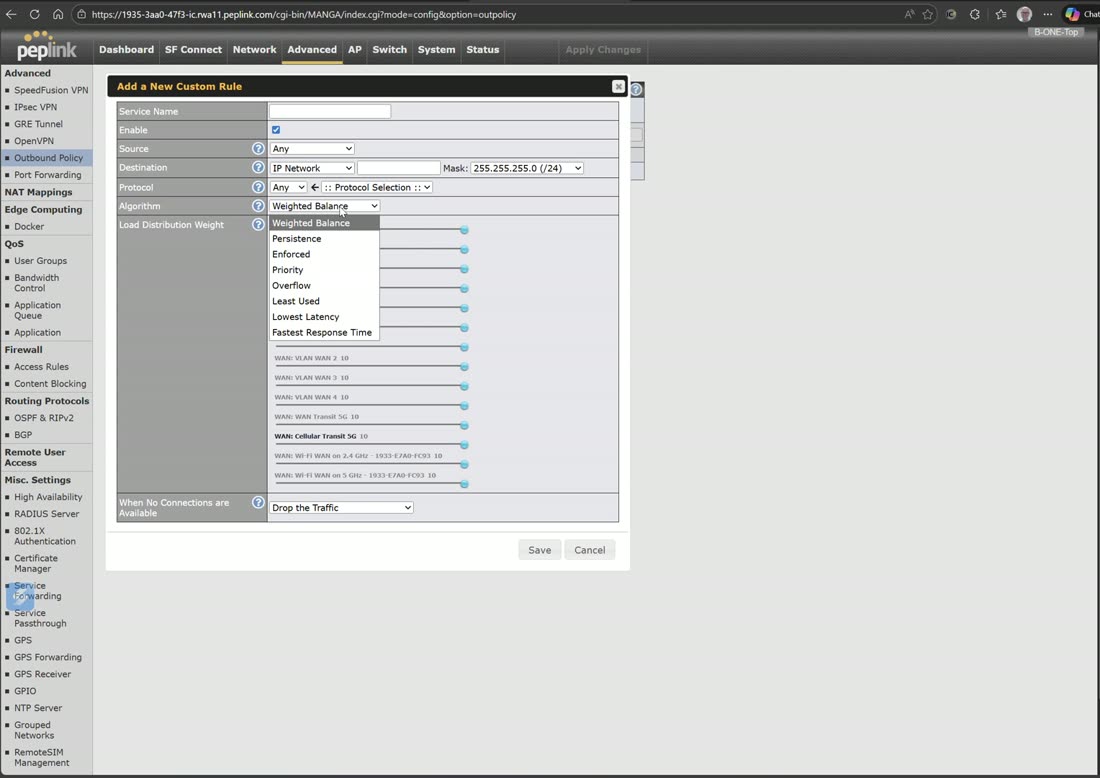Switch to the Dashboard tab
Screen dimensions: 1100x778
click(126, 50)
